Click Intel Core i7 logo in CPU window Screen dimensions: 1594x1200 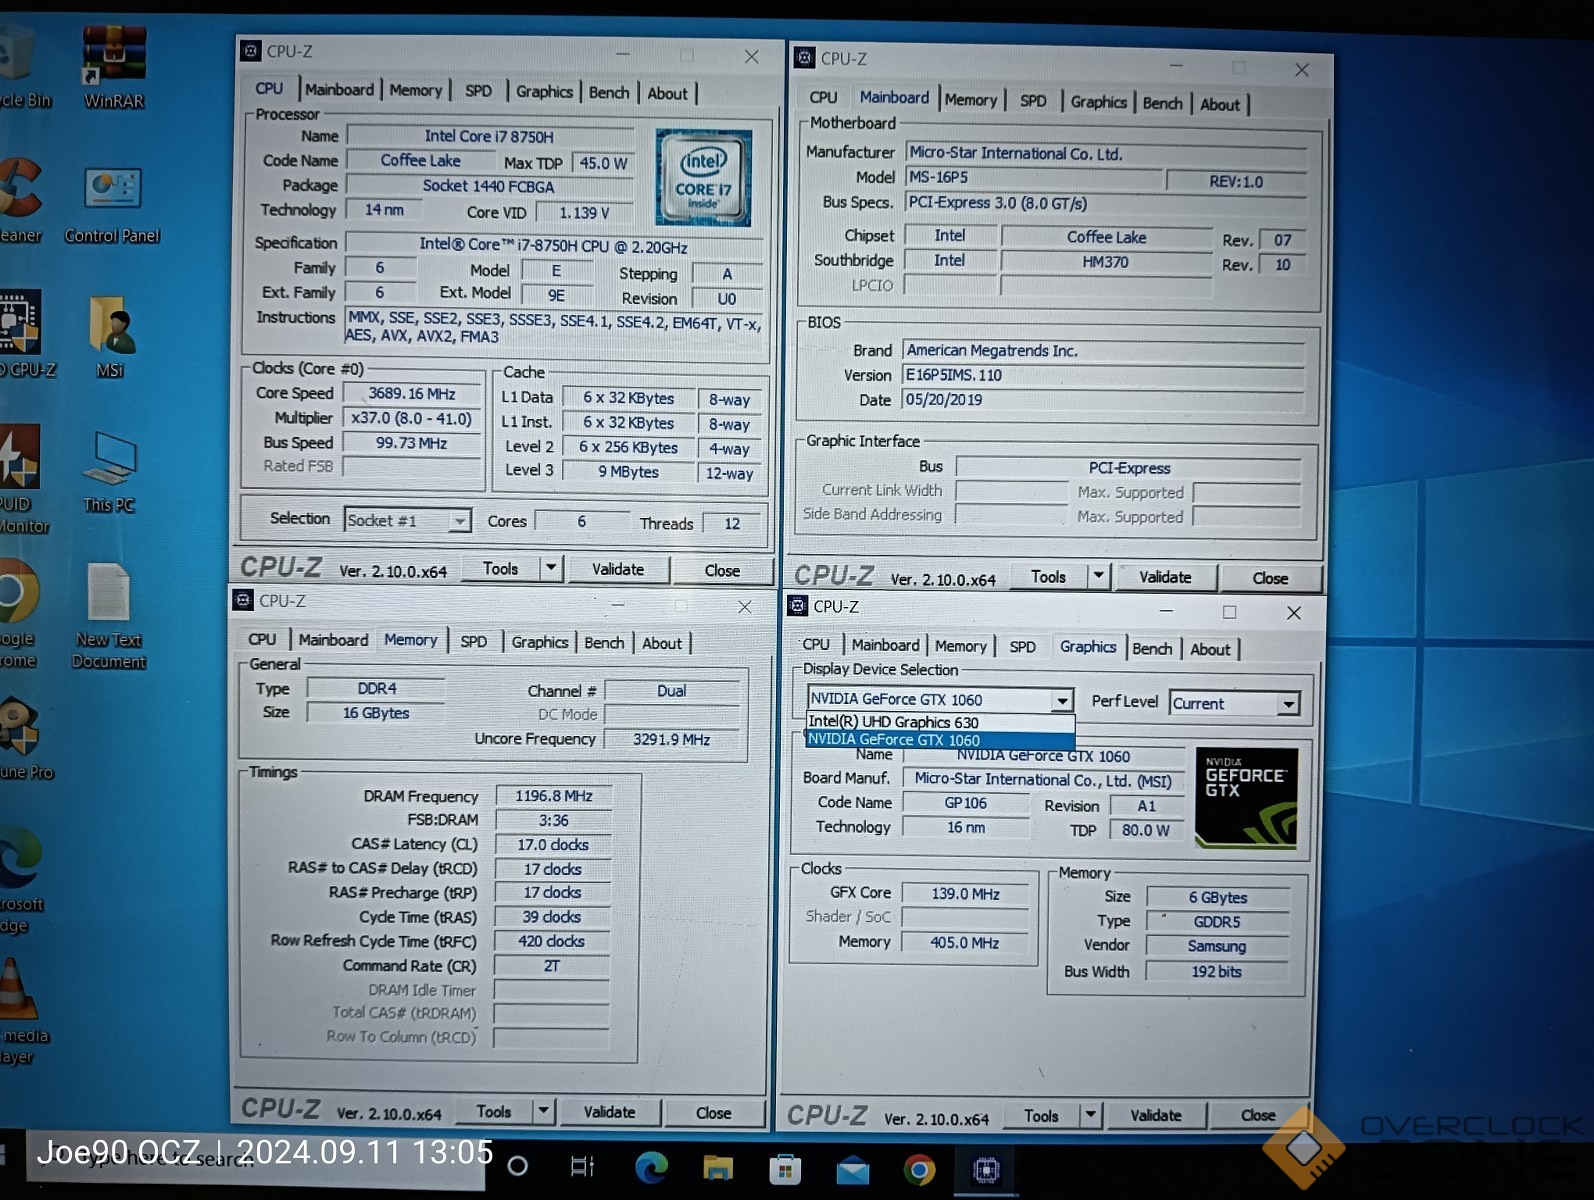[x=703, y=177]
